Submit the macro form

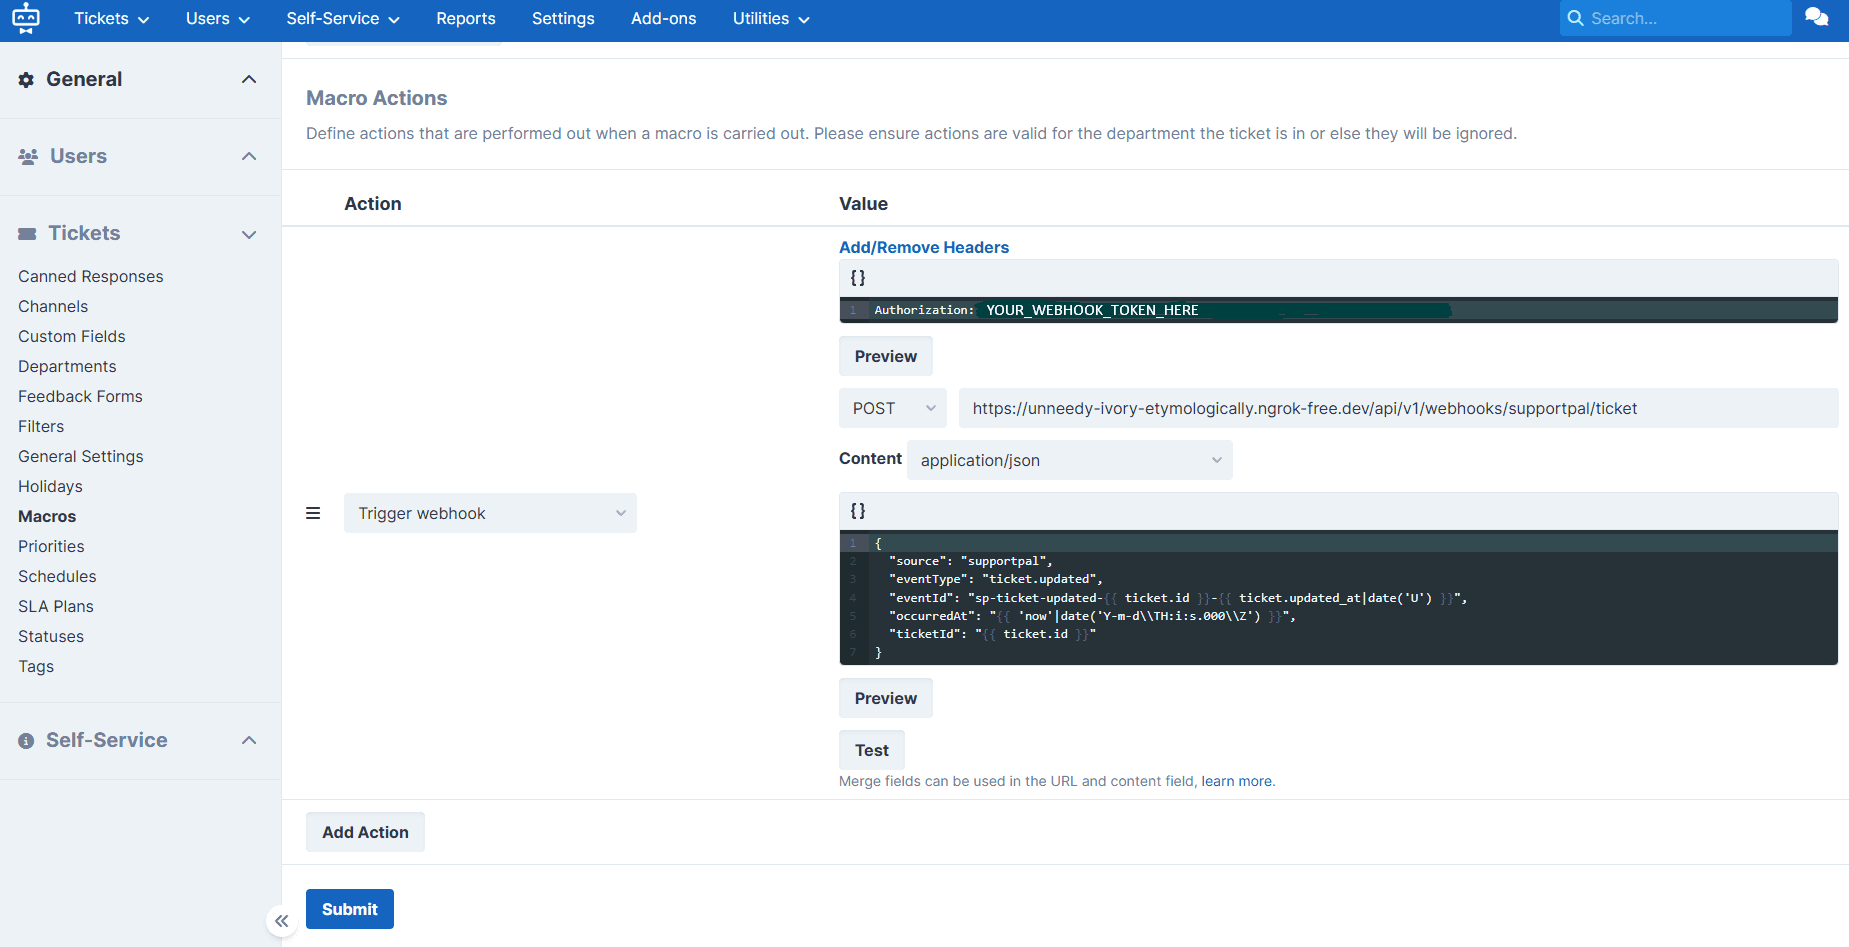[349, 909]
